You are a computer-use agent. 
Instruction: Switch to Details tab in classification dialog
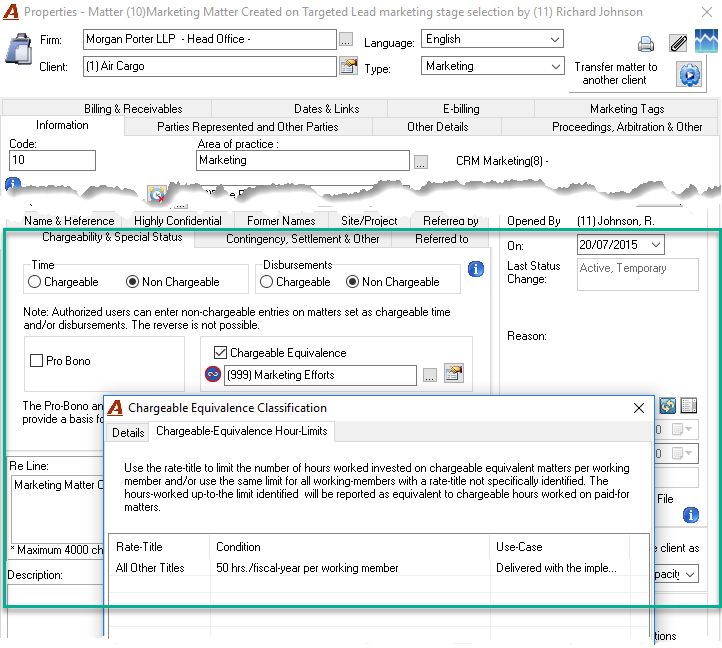click(128, 432)
